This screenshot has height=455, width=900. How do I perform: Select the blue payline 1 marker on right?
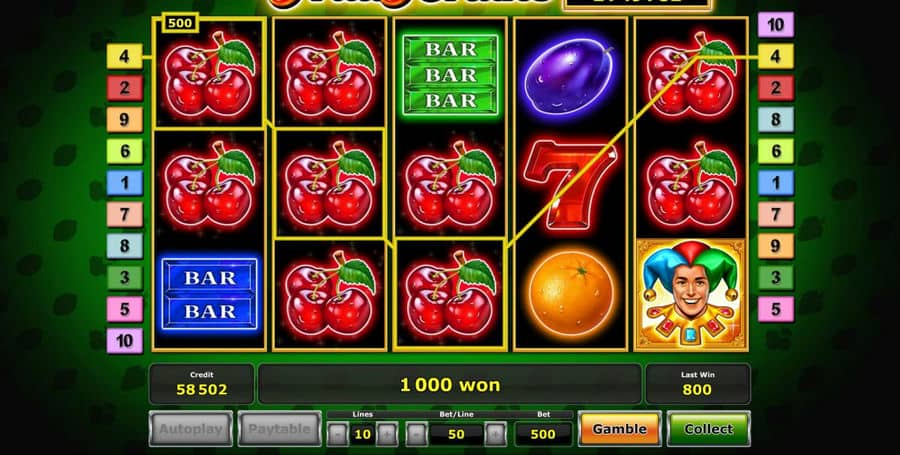coord(775,183)
